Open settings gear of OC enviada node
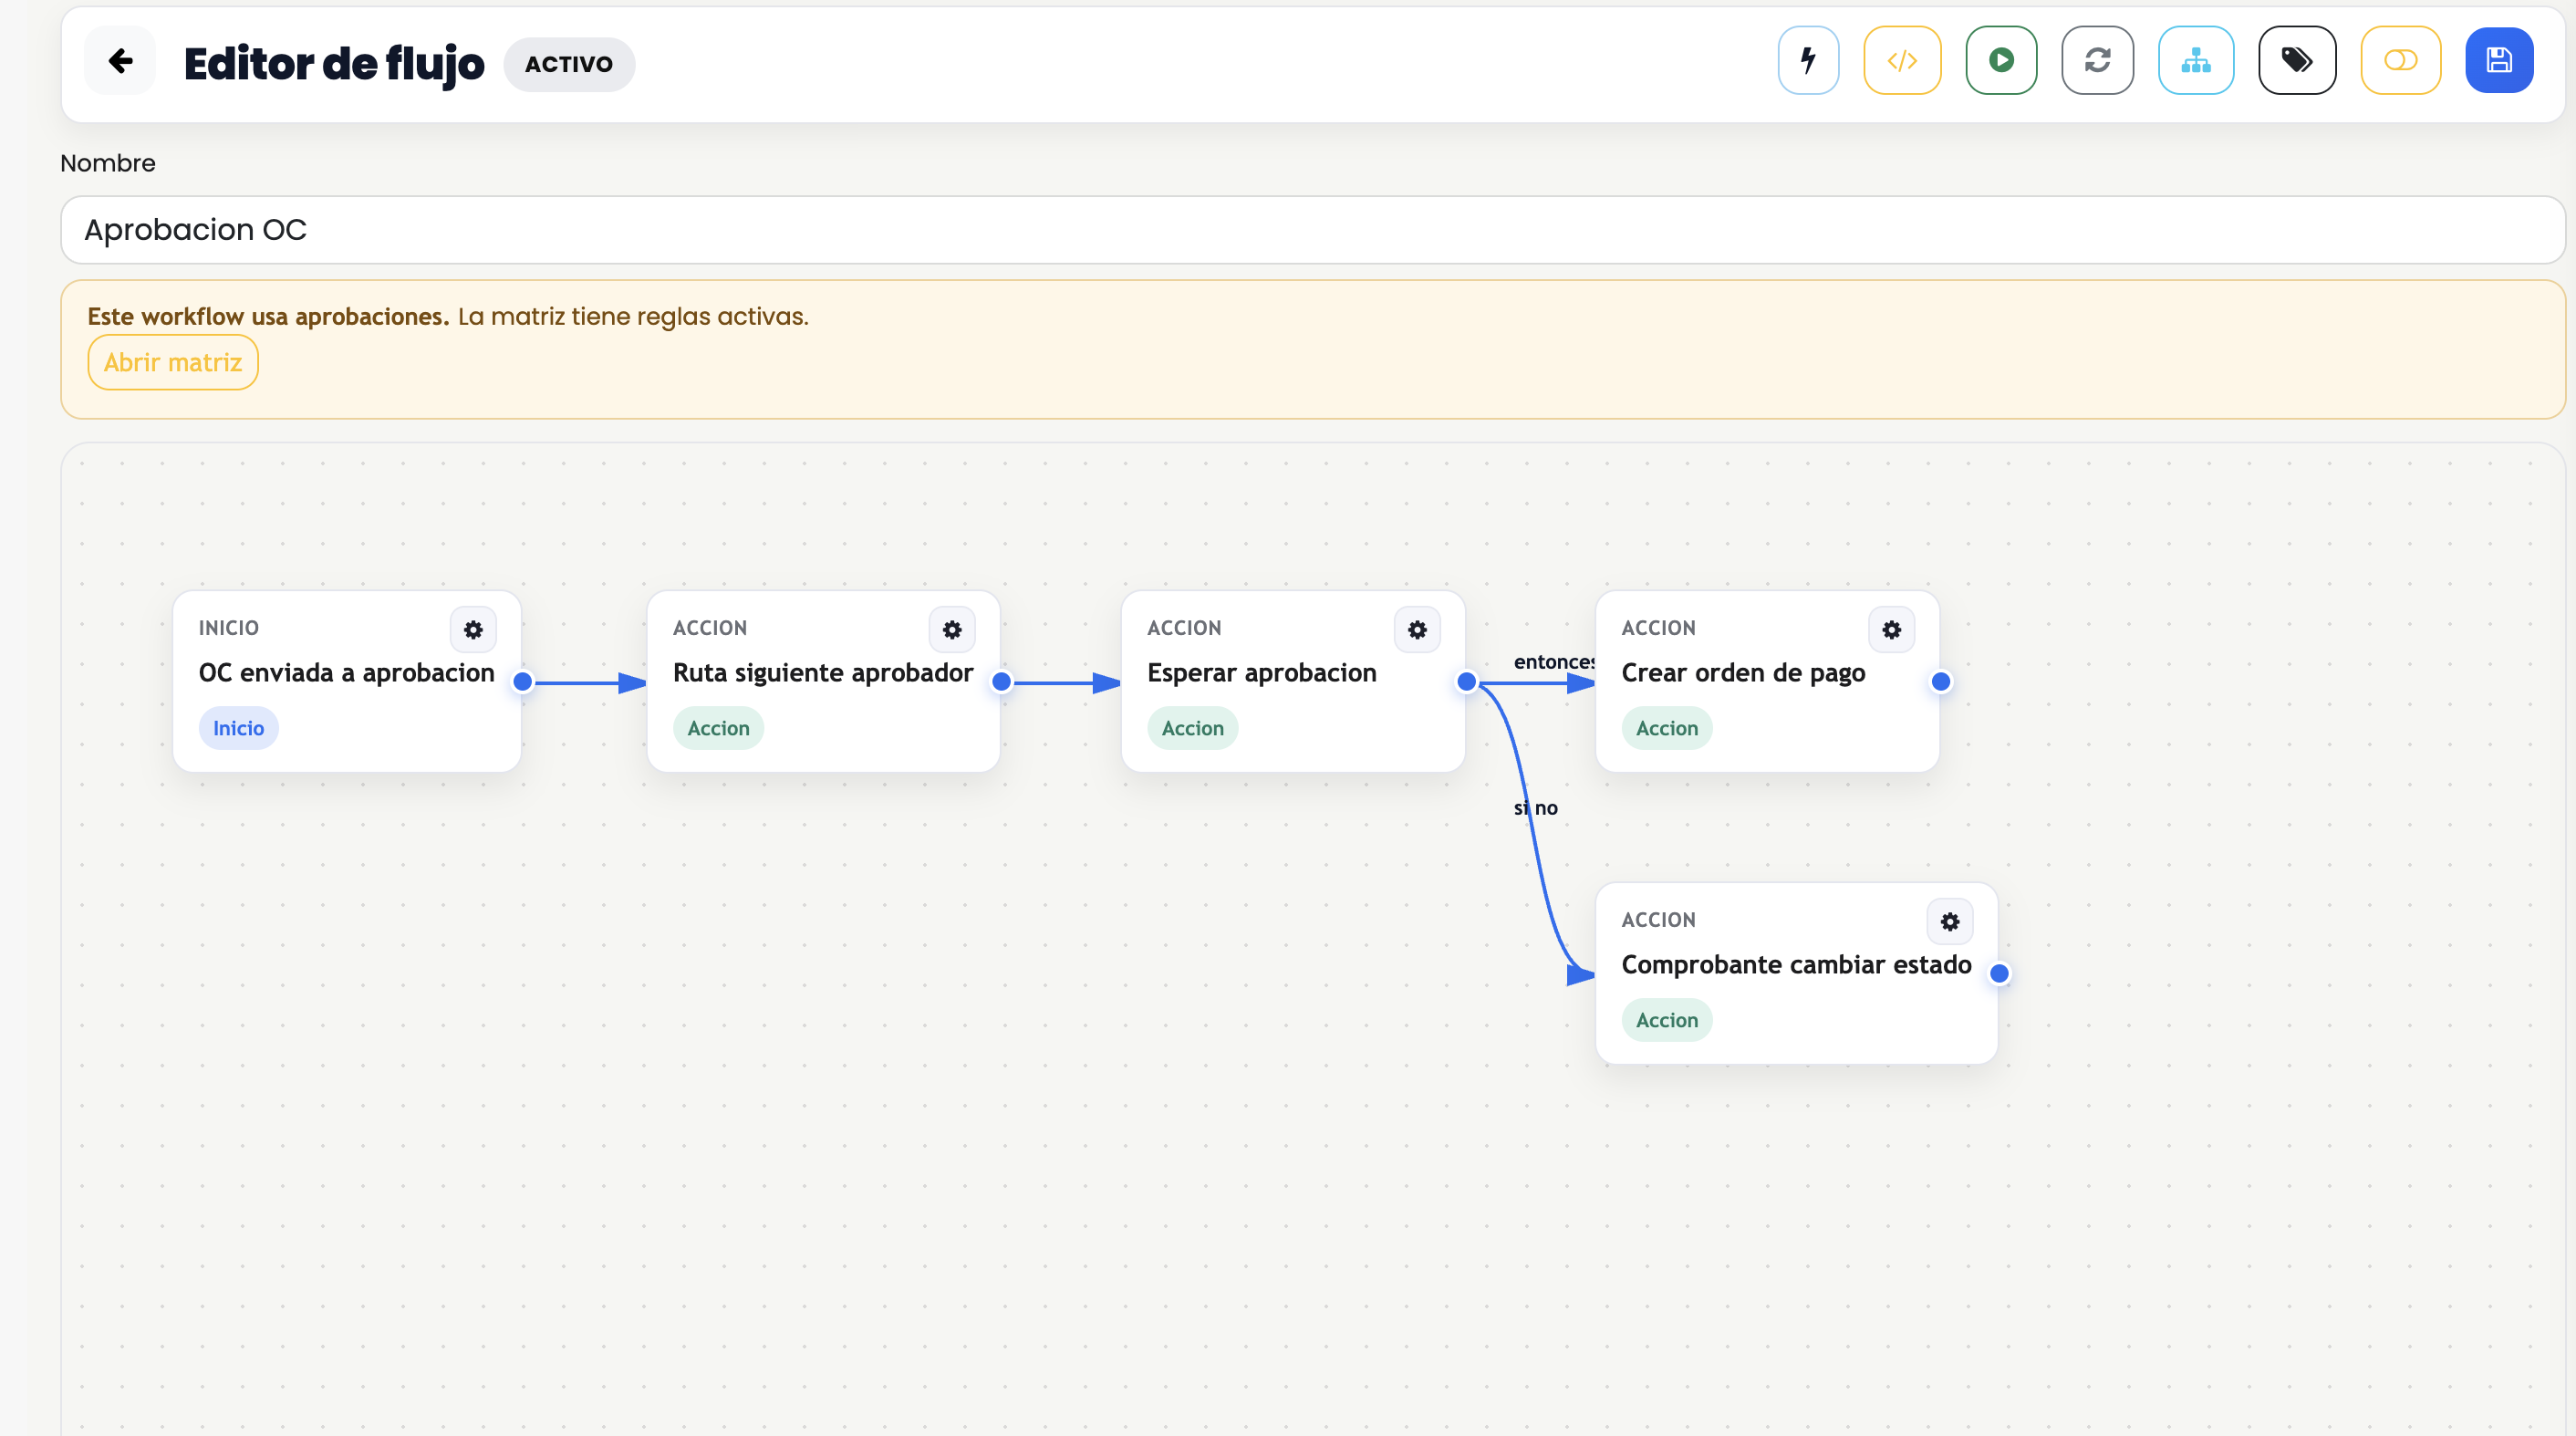This screenshot has width=2576, height=1436. 473,630
